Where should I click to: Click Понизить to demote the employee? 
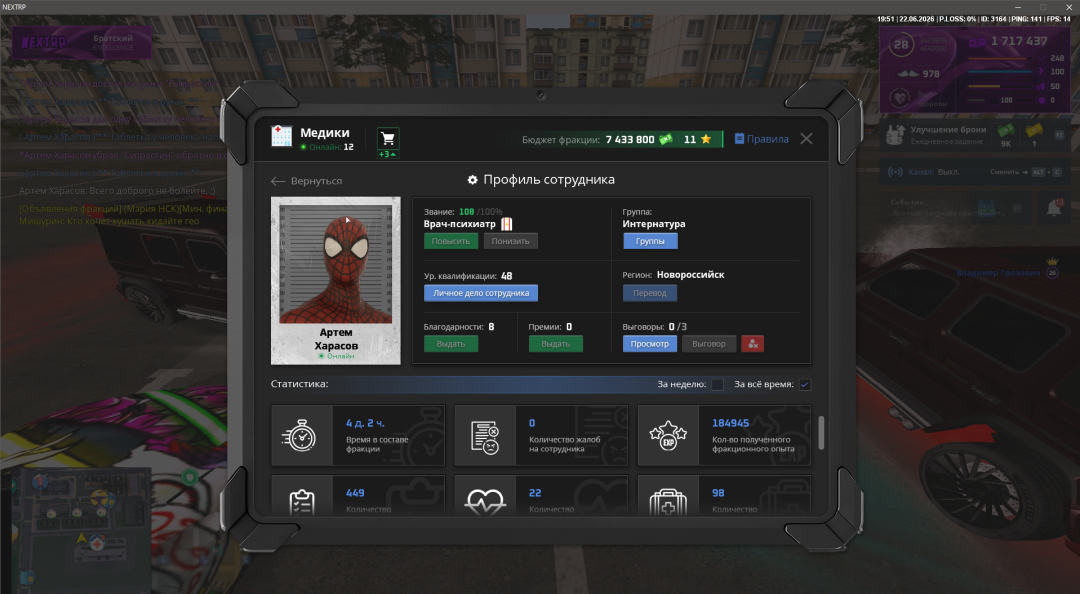pos(510,241)
